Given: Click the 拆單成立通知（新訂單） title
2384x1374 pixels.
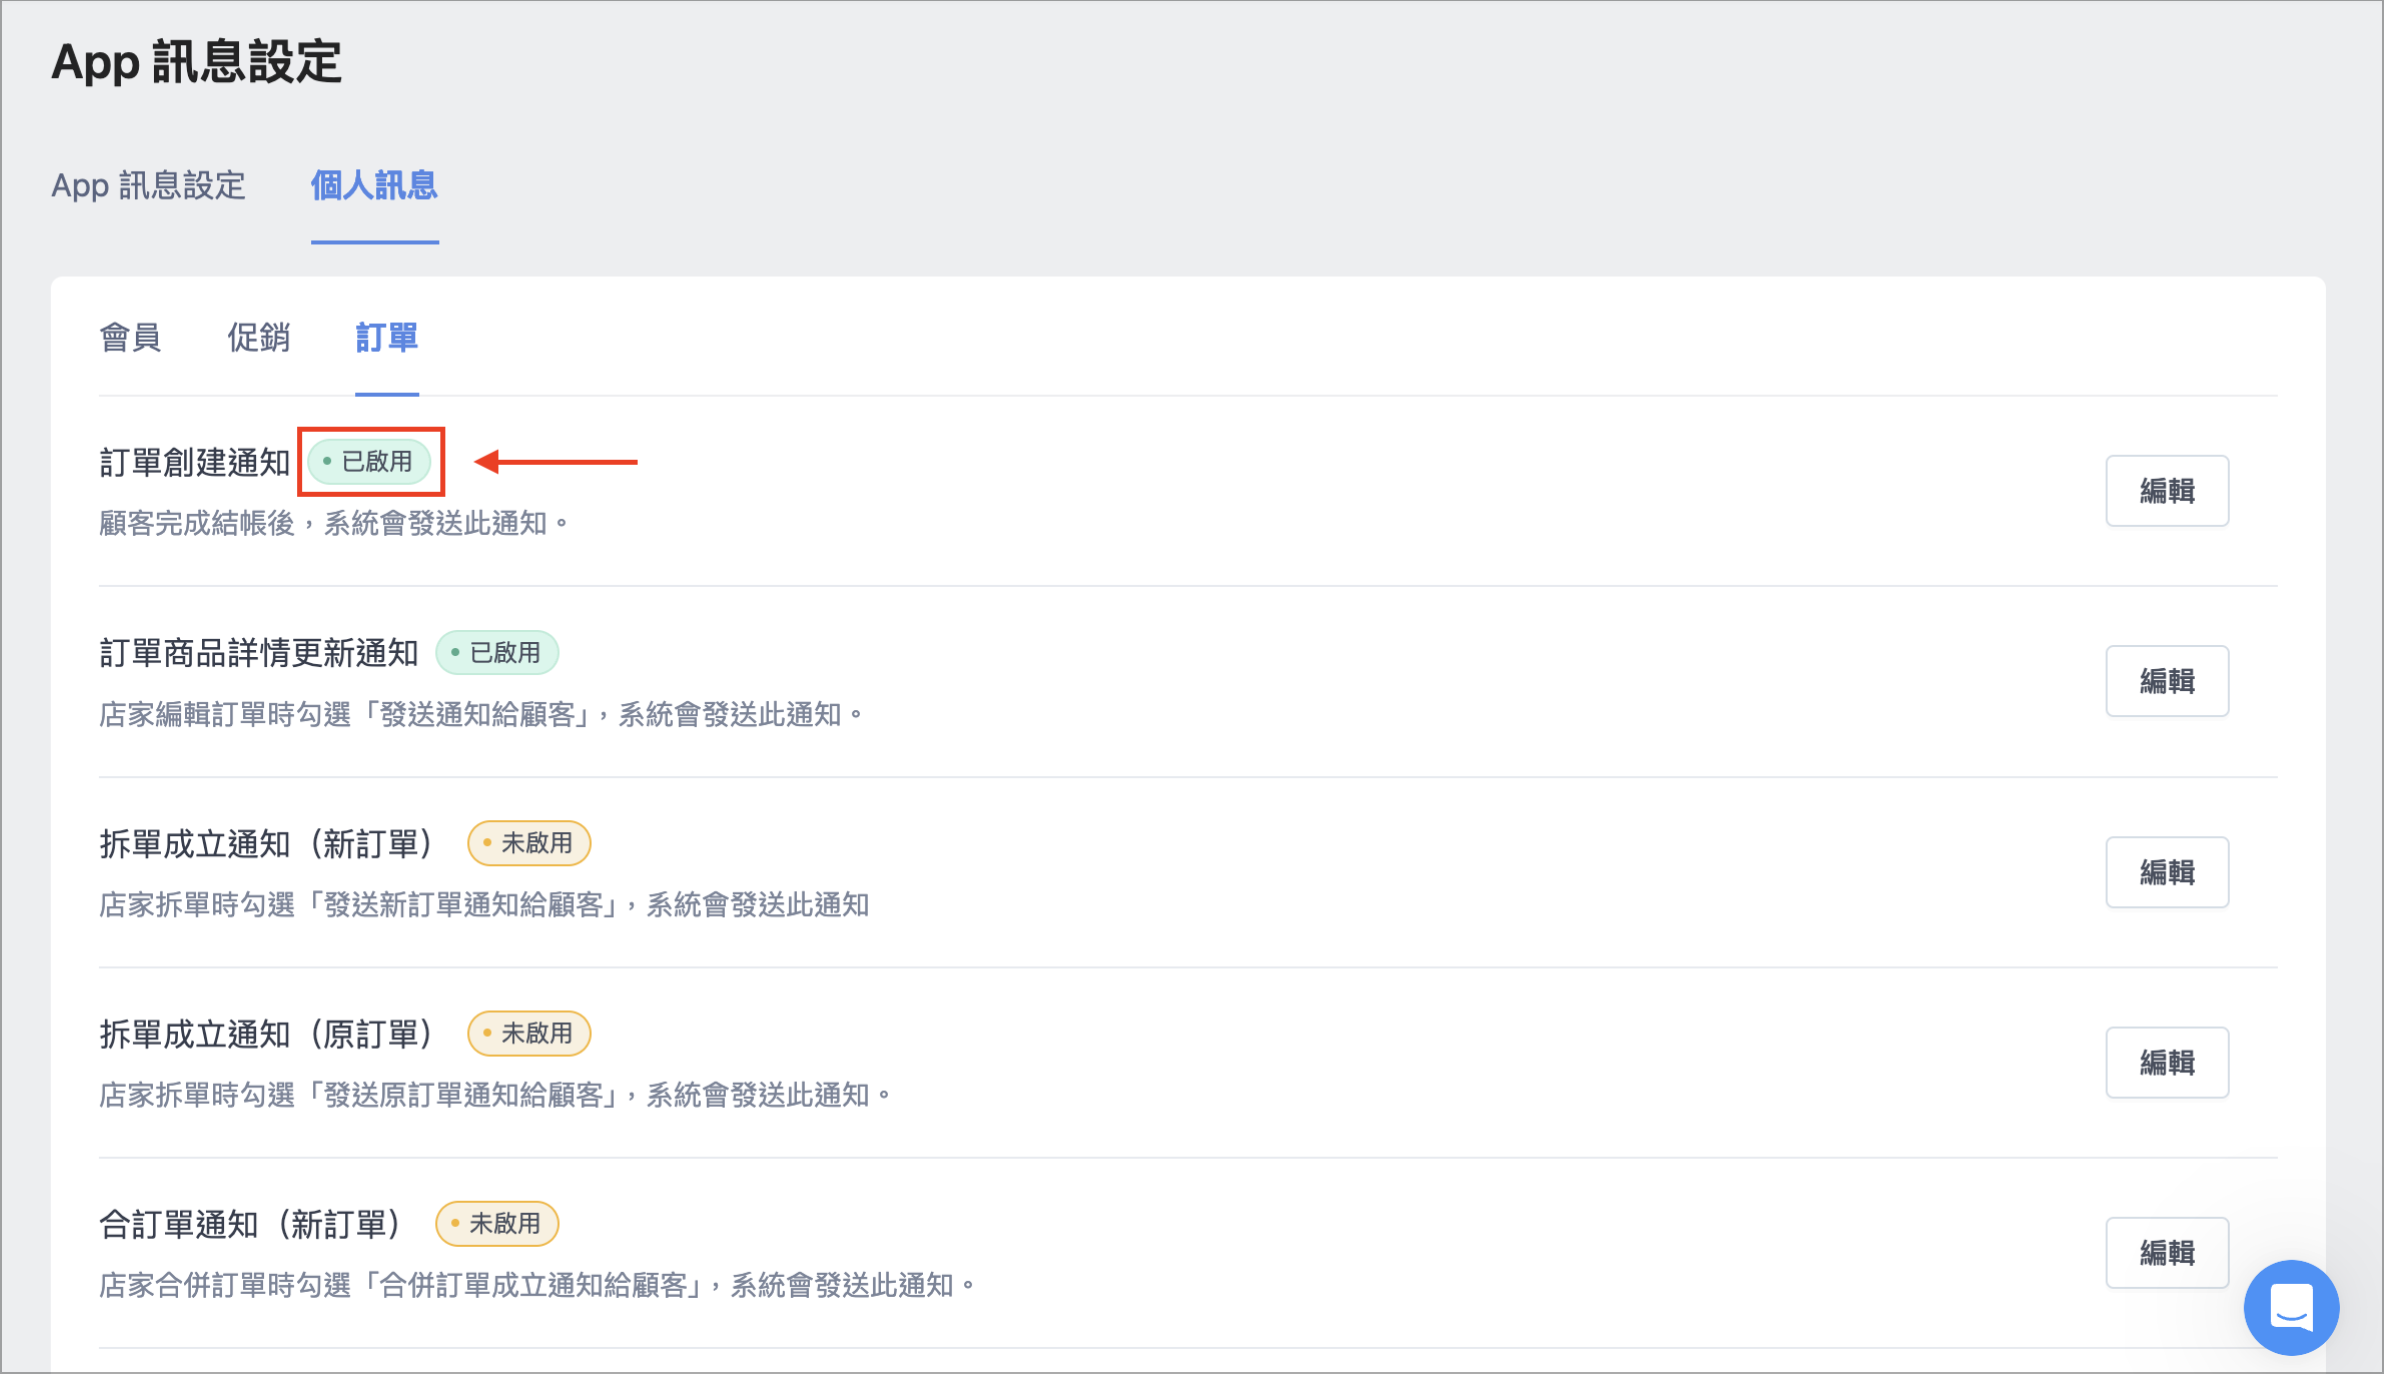Looking at the screenshot, I should click(x=267, y=844).
